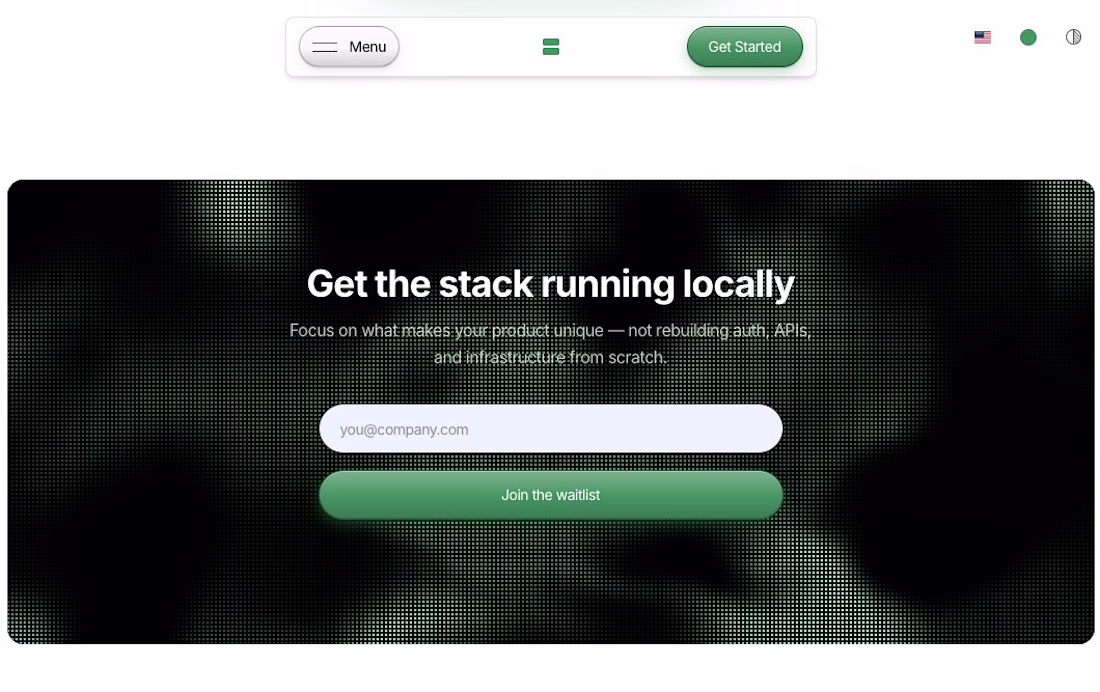Open the US flag language selector
This screenshot has height=692, width=1100.
pos(982,37)
